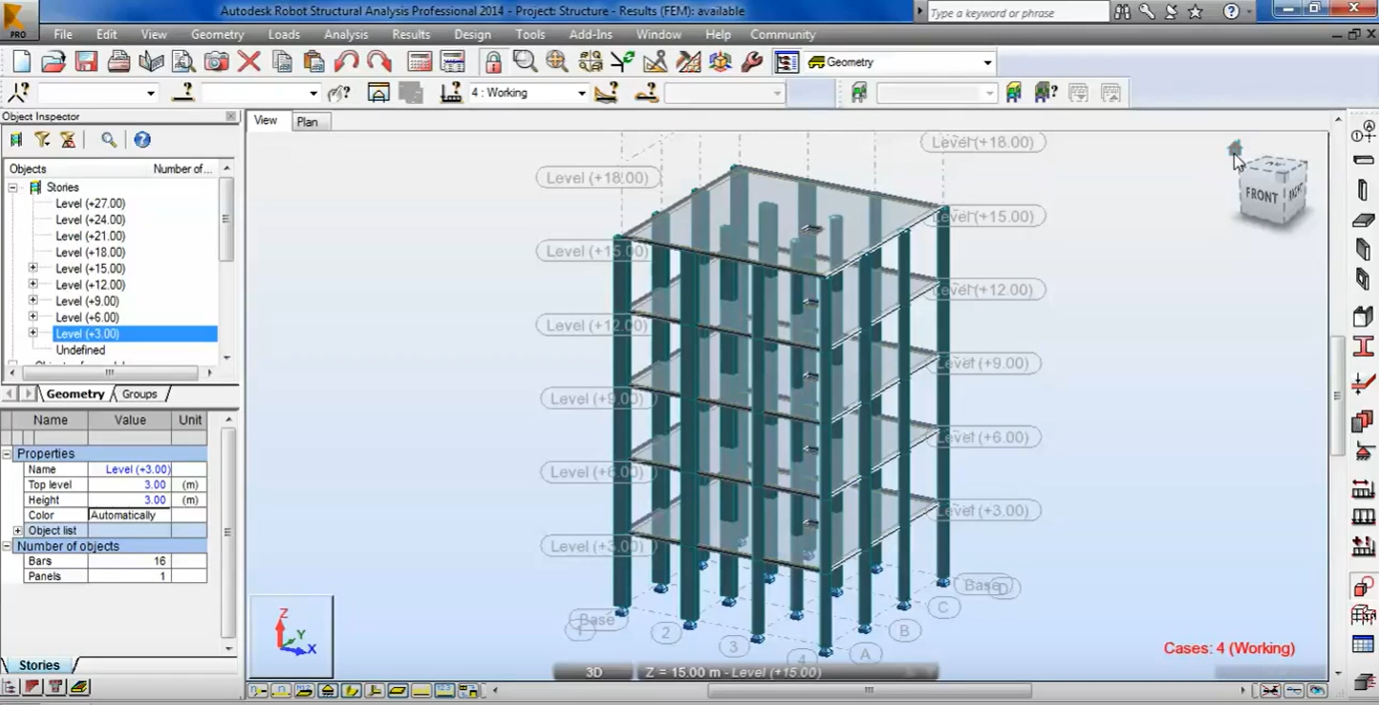The image size is (1379, 705).
Task: Click the FRONT face of the view cube
Action: coord(1261,195)
